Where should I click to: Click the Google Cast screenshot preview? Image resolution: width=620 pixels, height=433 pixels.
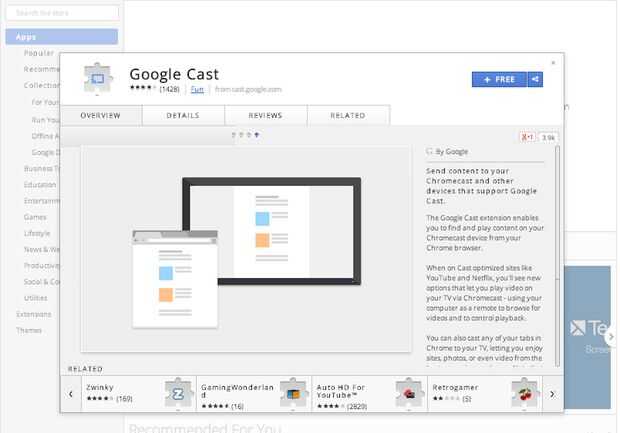point(246,248)
